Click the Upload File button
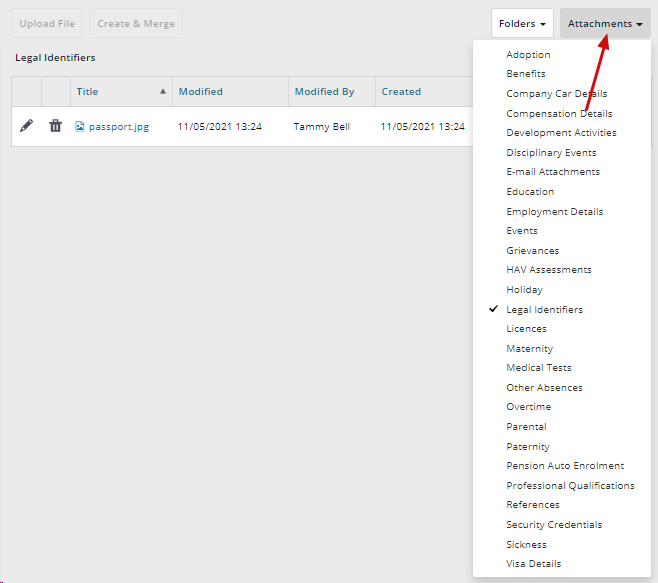658x583 pixels. pyautogui.click(x=47, y=24)
